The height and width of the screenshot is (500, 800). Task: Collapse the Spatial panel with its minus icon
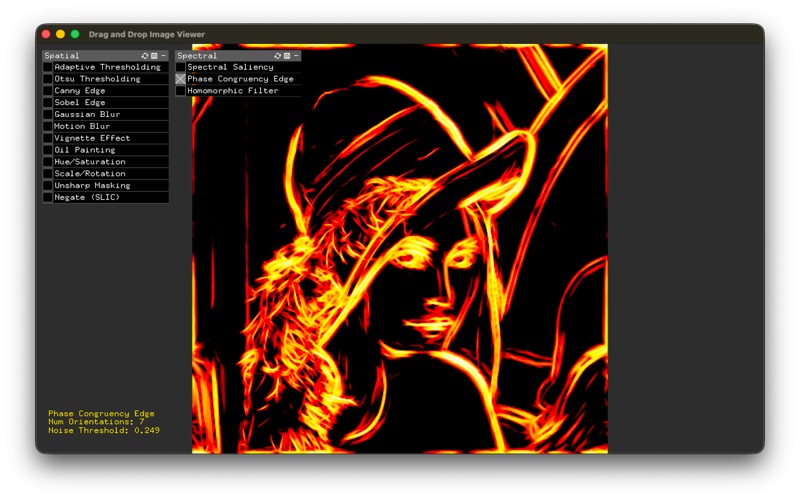pyautogui.click(x=163, y=56)
